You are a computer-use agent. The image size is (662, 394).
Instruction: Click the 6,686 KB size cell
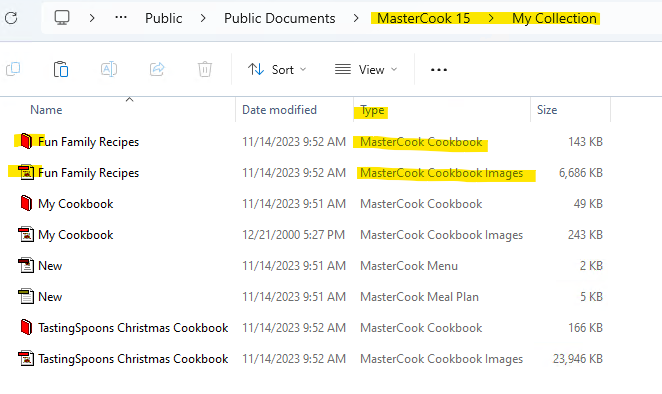tap(581, 173)
